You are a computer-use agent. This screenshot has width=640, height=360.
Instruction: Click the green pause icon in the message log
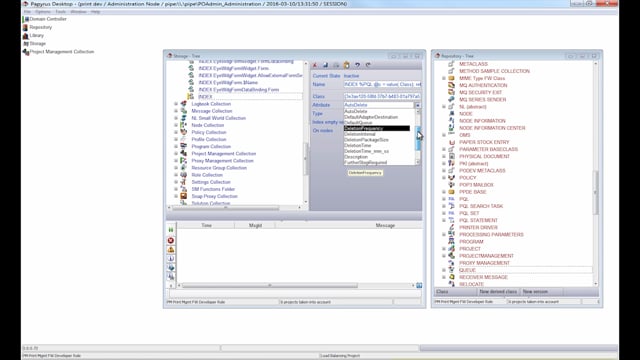[171, 230]
